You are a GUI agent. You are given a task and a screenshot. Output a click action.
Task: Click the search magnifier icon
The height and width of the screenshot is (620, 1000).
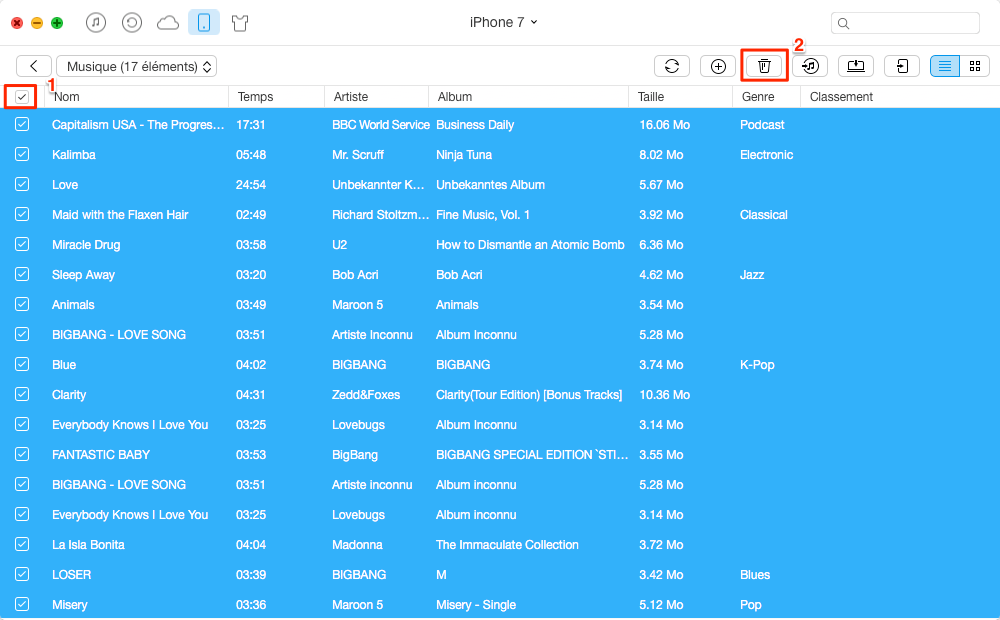pos(843,24)
